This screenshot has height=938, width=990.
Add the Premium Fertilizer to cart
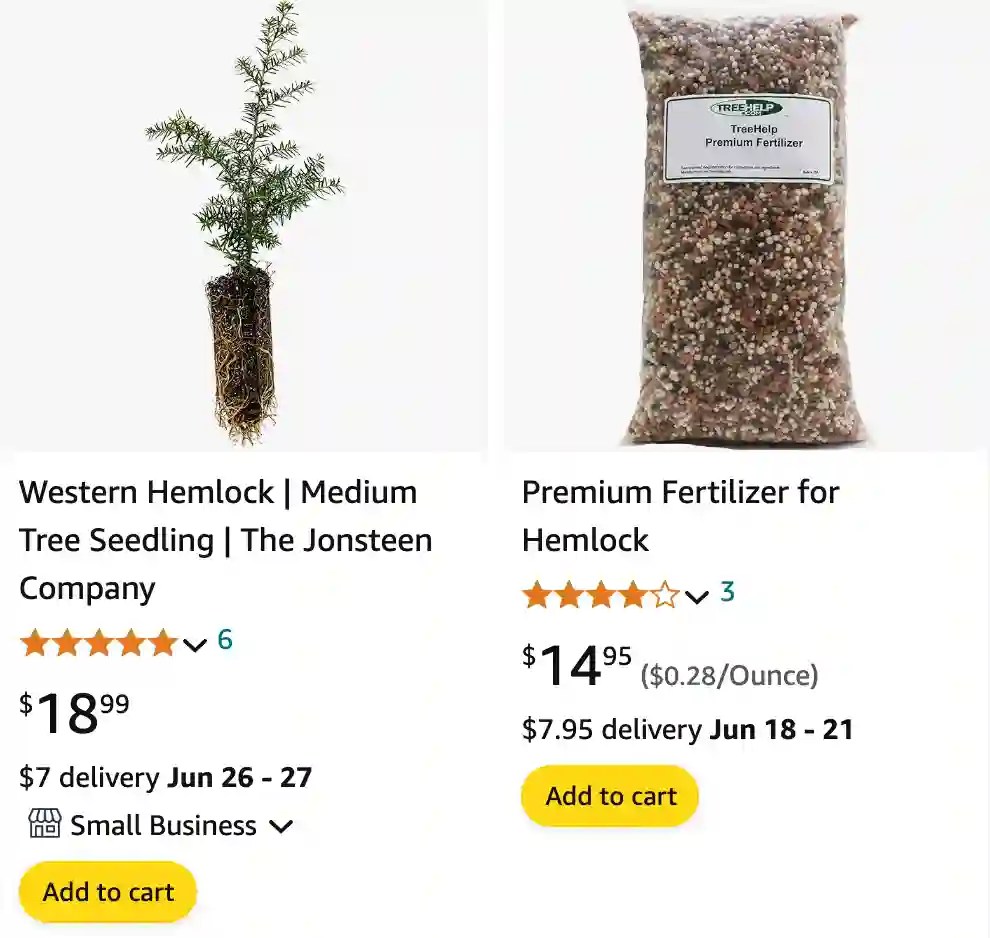click(x=609, y=795)
